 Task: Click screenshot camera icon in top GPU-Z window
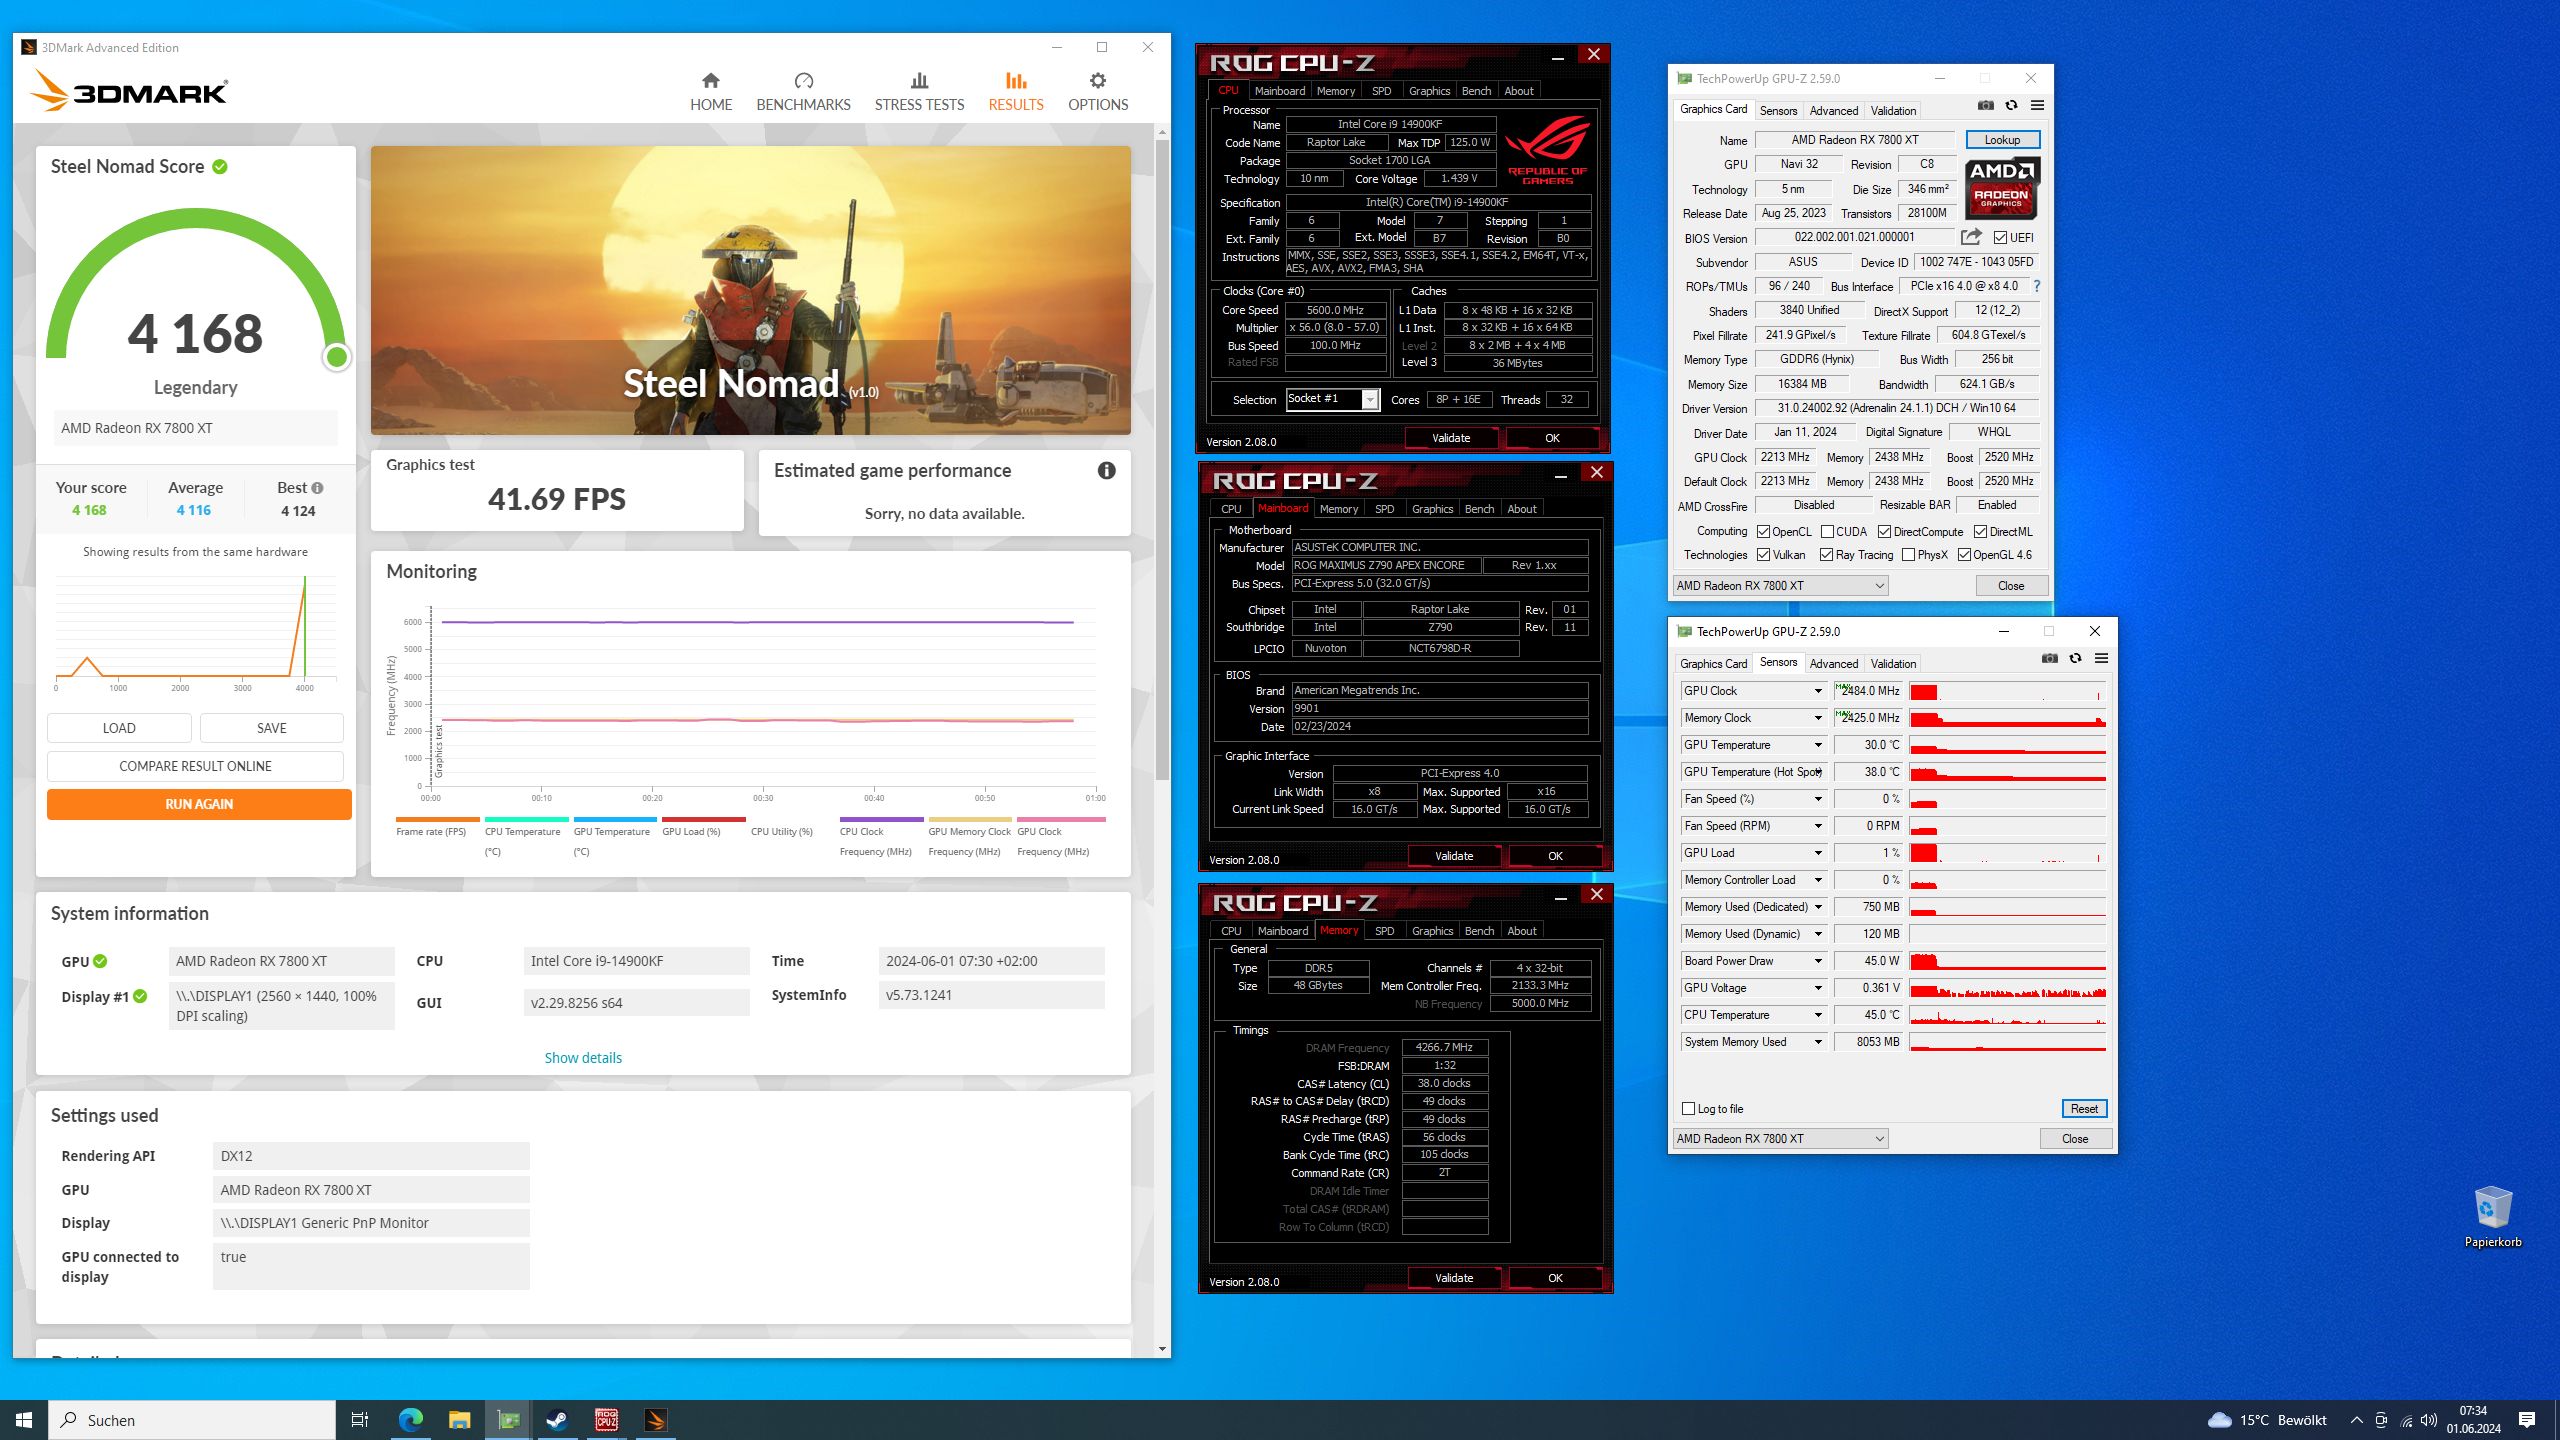[x=1986, y=106]
